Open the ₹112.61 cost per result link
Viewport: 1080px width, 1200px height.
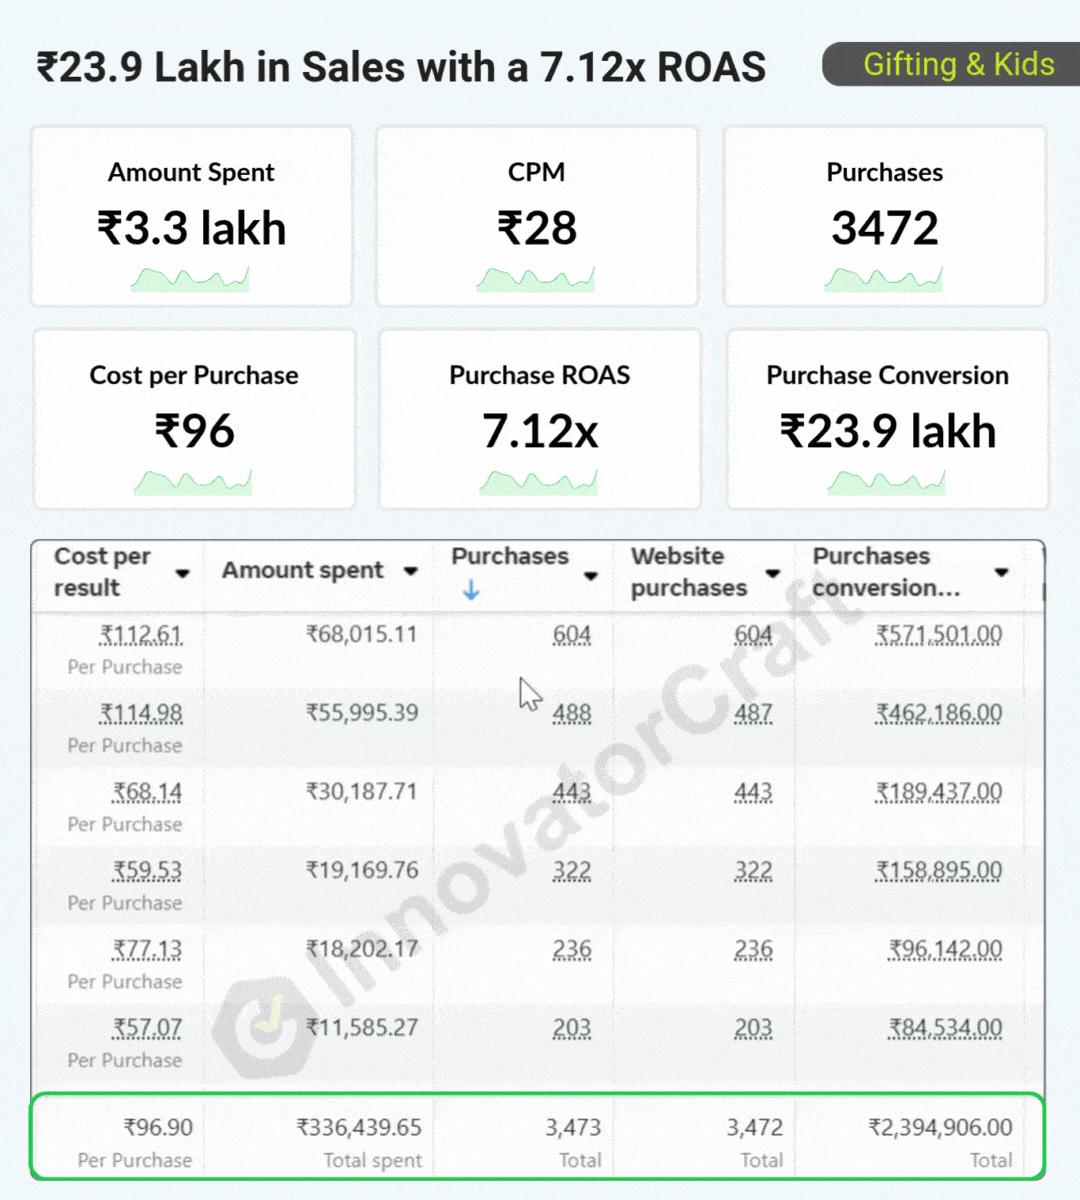click(x=141, y=635)
